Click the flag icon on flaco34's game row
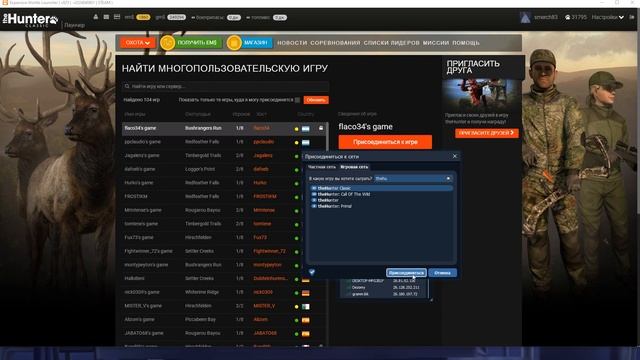 [x=305, y=129]
